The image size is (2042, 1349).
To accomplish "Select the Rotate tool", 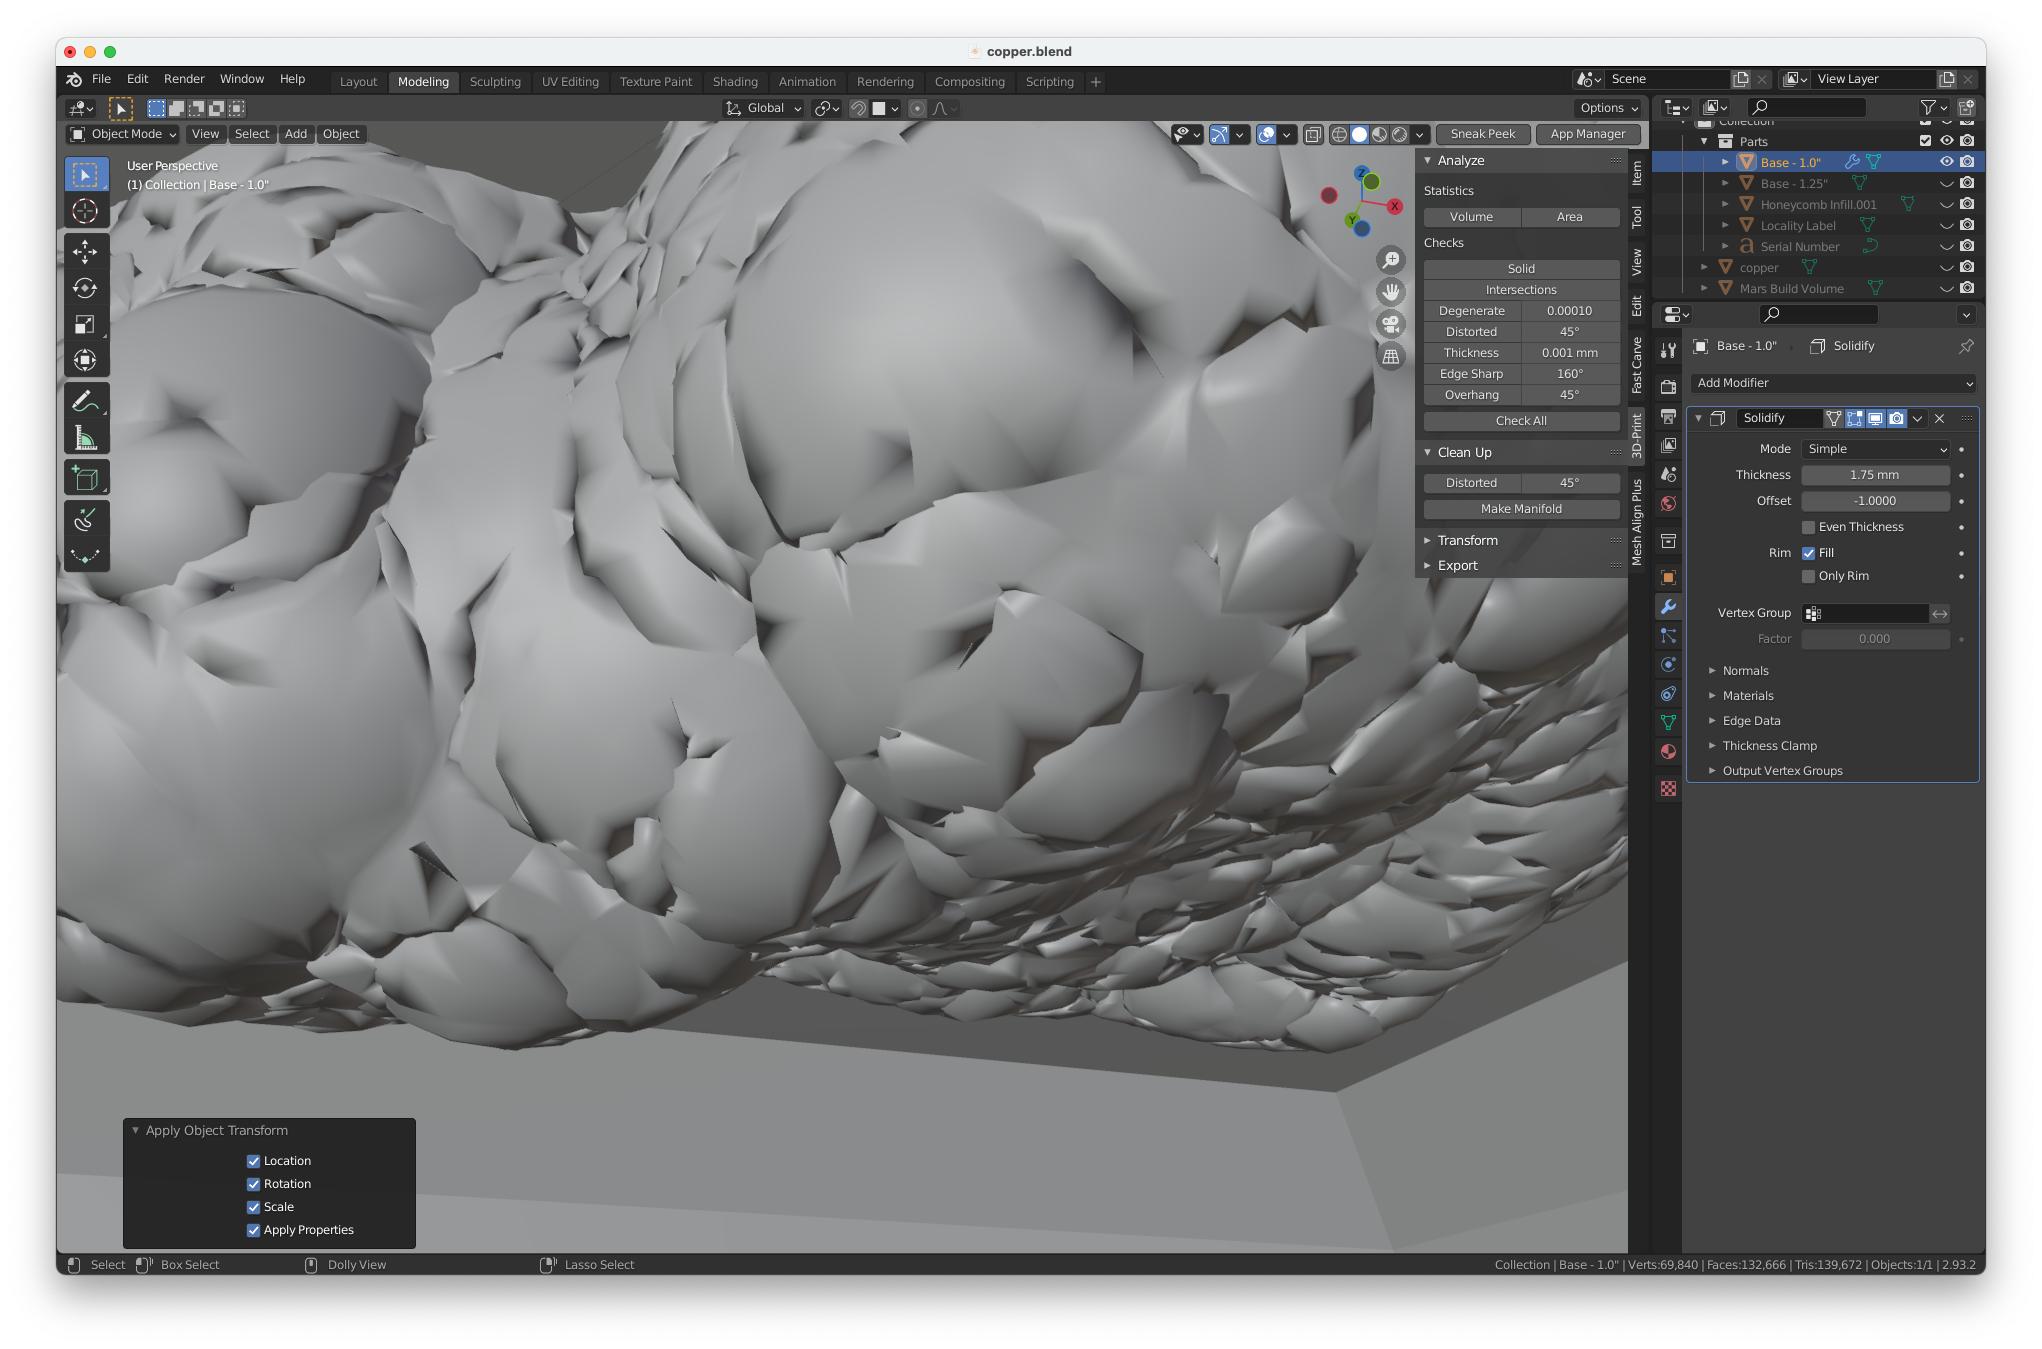I will (85, 287).
